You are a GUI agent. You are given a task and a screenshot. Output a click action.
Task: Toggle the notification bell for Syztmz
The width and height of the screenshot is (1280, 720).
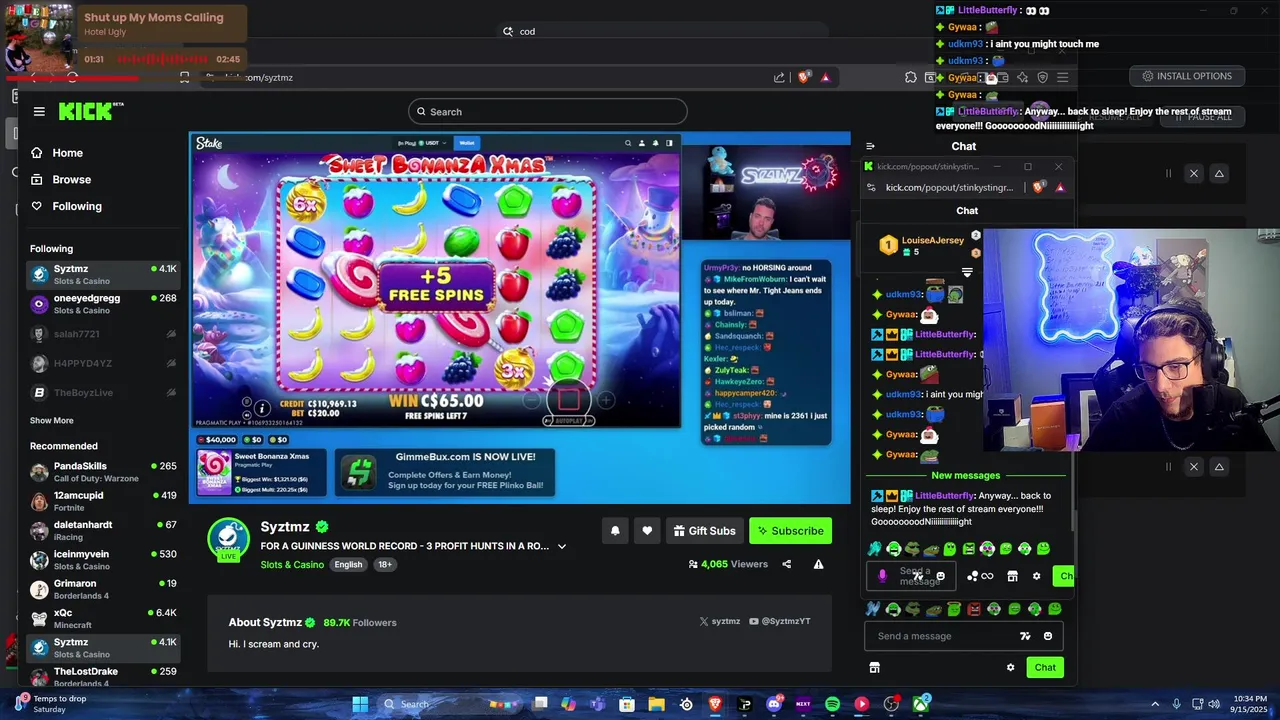coord(615,531)
